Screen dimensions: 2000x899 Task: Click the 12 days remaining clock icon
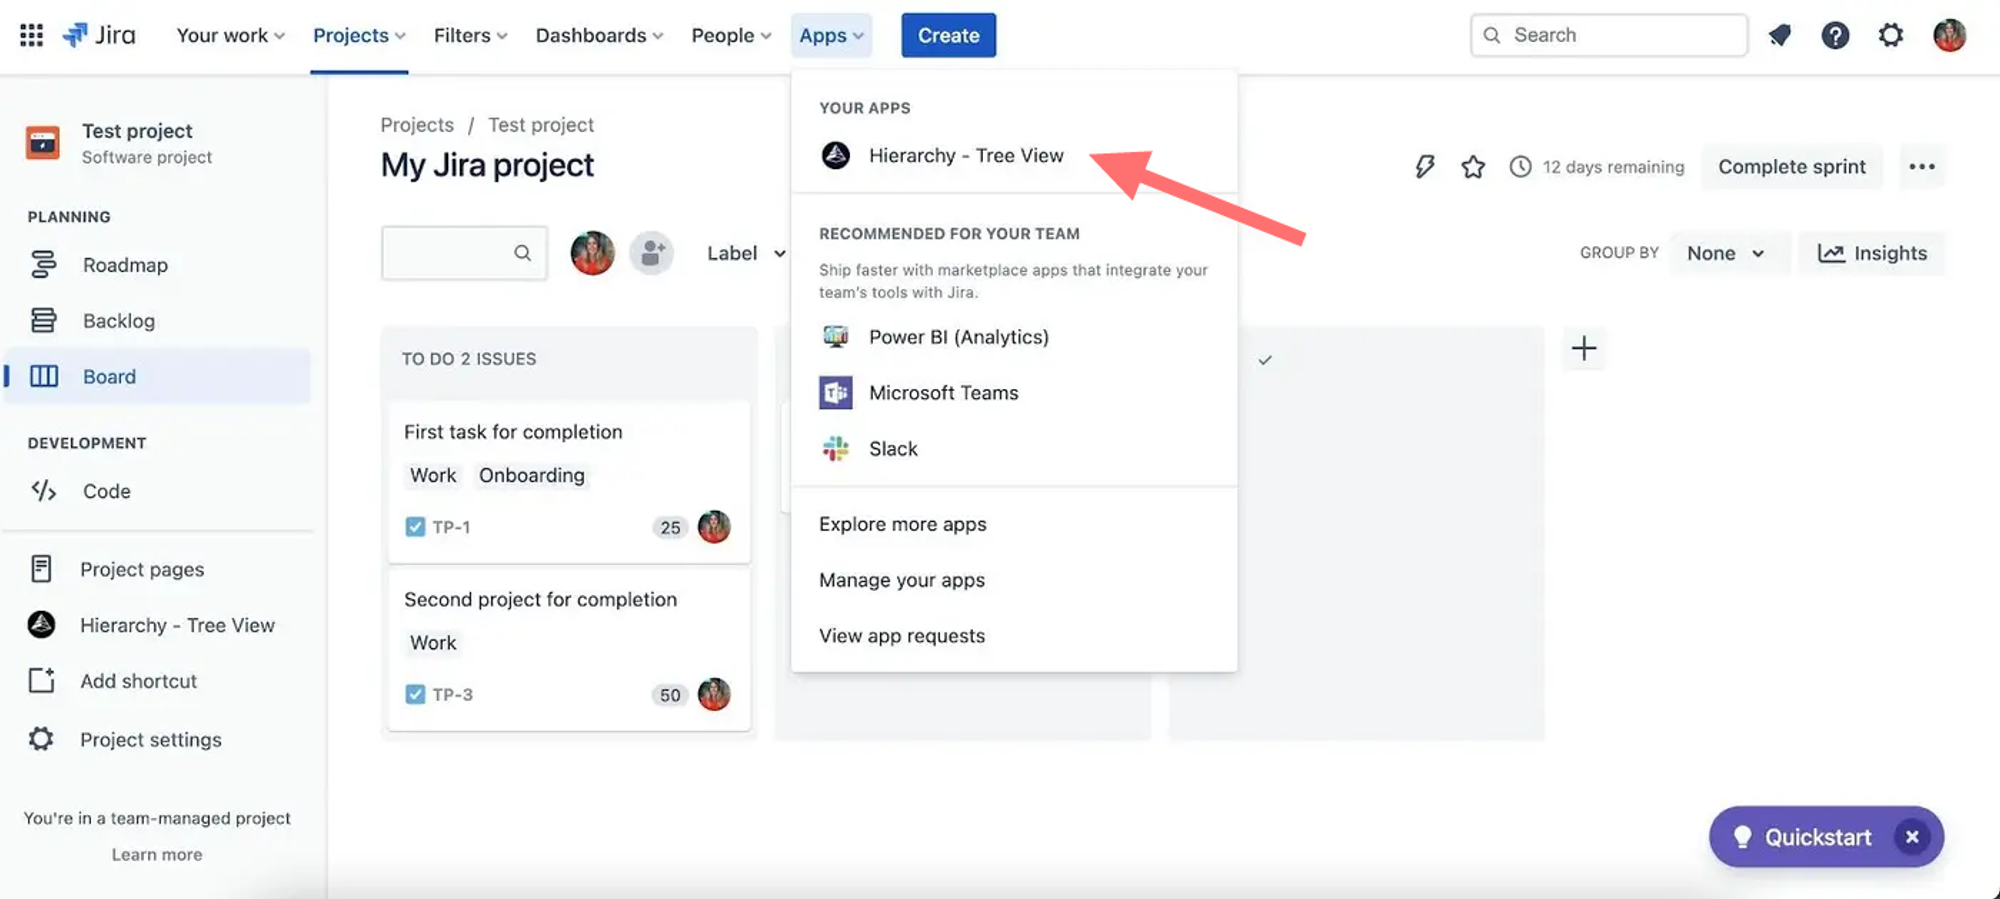(x=1520, y=167)
